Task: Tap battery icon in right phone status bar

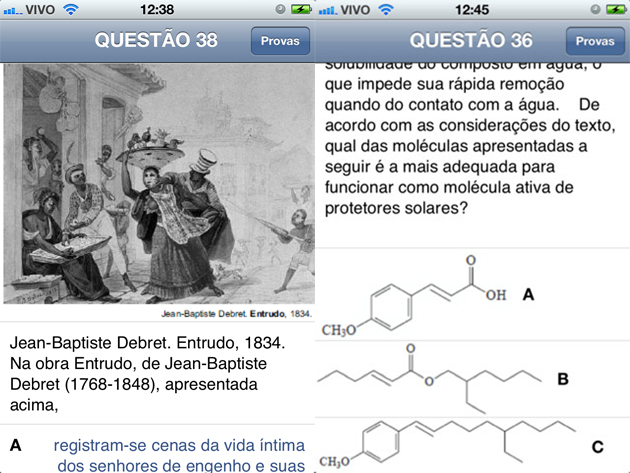Action: pos(616,9)
